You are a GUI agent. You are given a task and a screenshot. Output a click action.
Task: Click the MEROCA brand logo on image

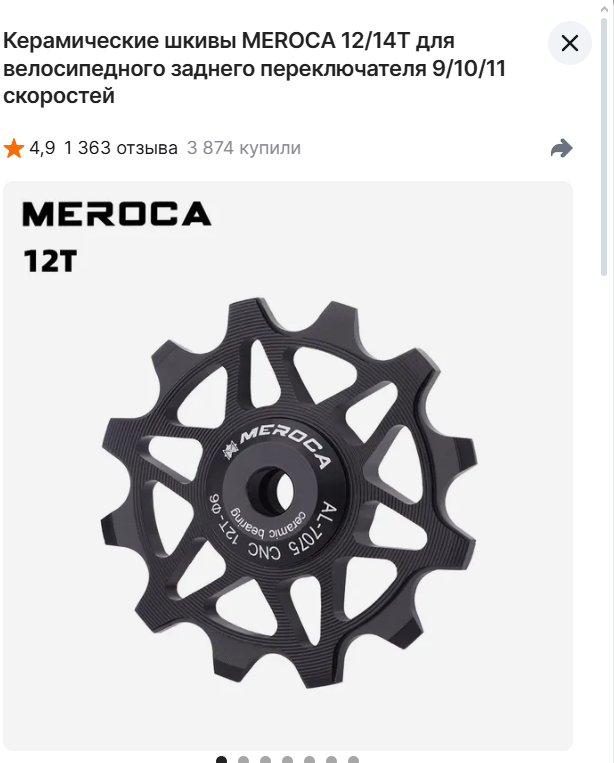click(117, 214)
